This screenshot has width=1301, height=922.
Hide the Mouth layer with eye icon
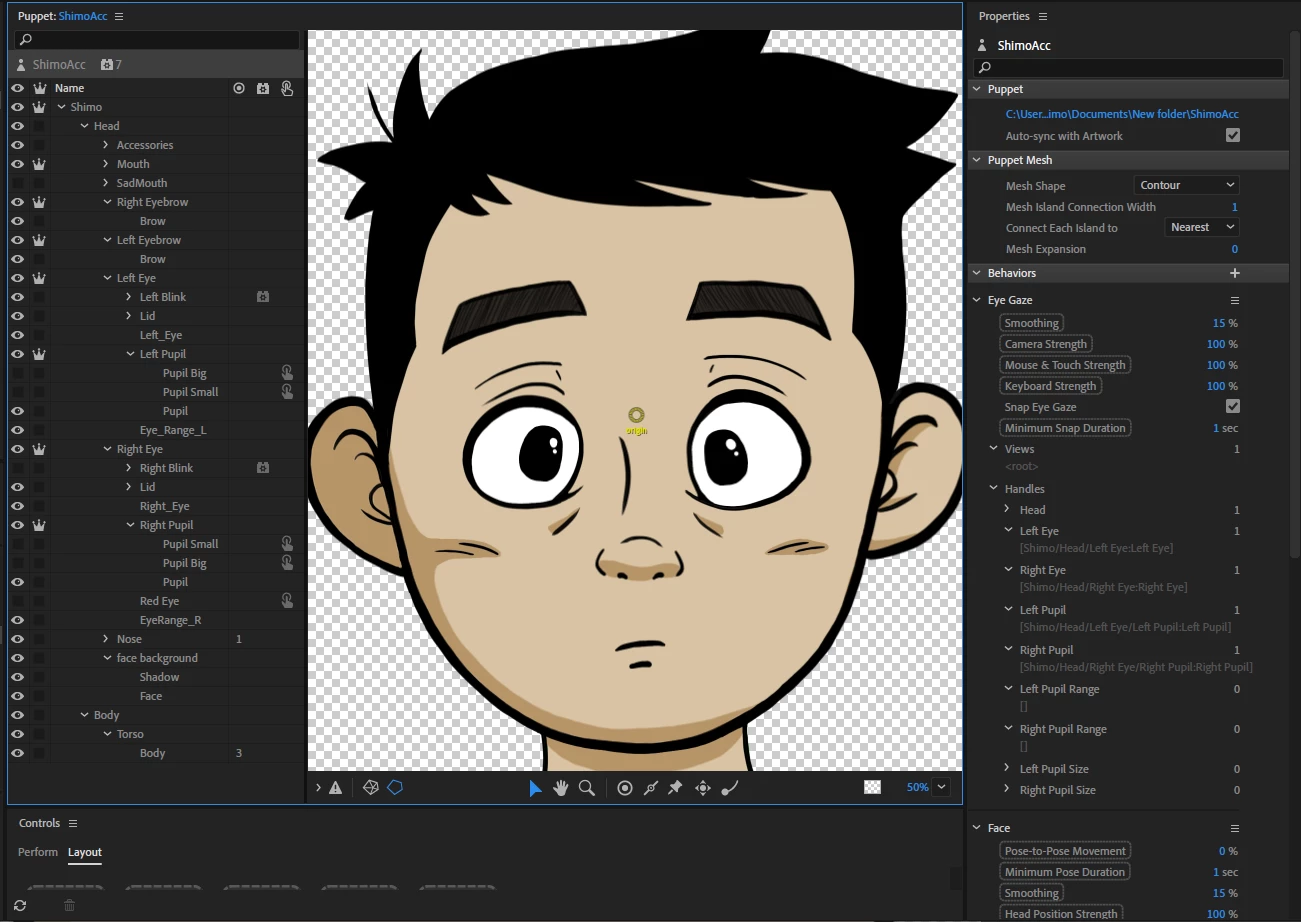tap(17, 164)
